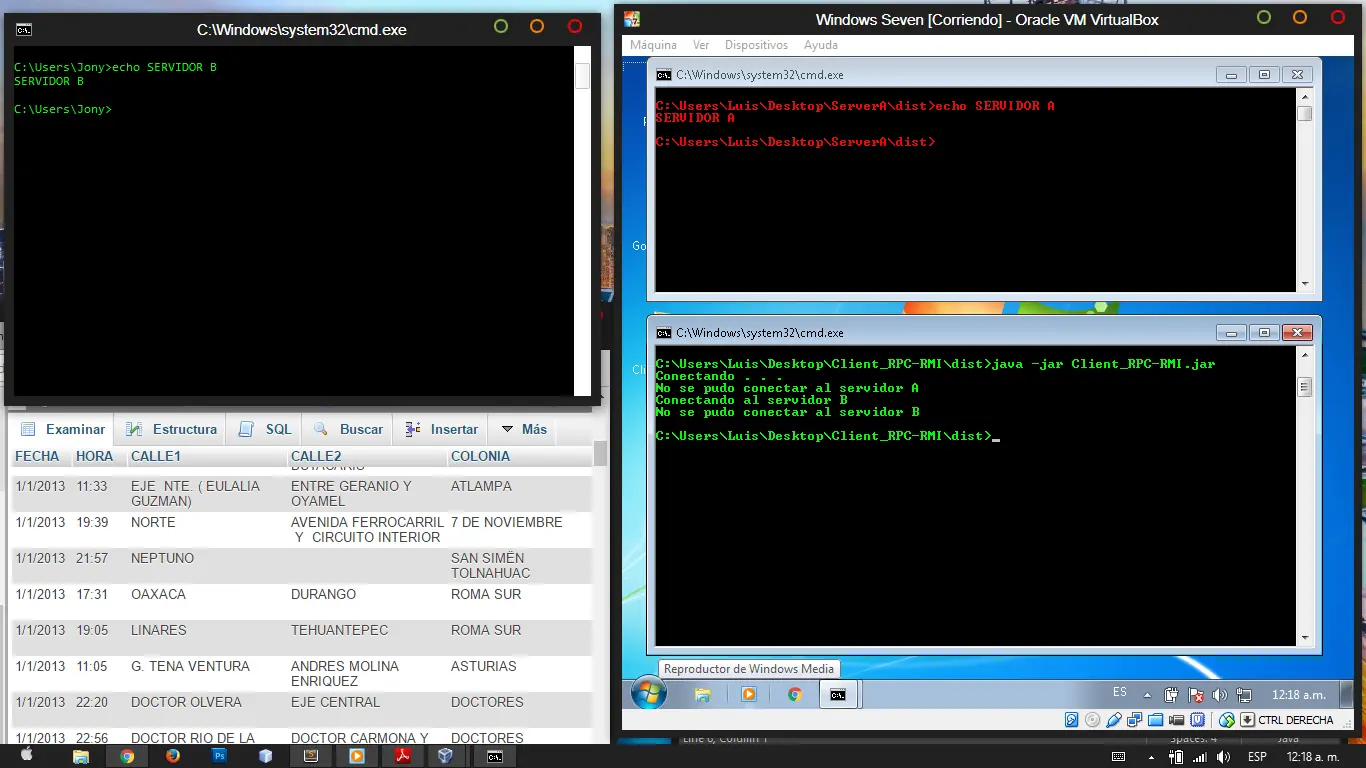Switch to VirtualBox via host taskbar icon
Image resolution: width=1366 pixels, height=768 pixels.
447,756
